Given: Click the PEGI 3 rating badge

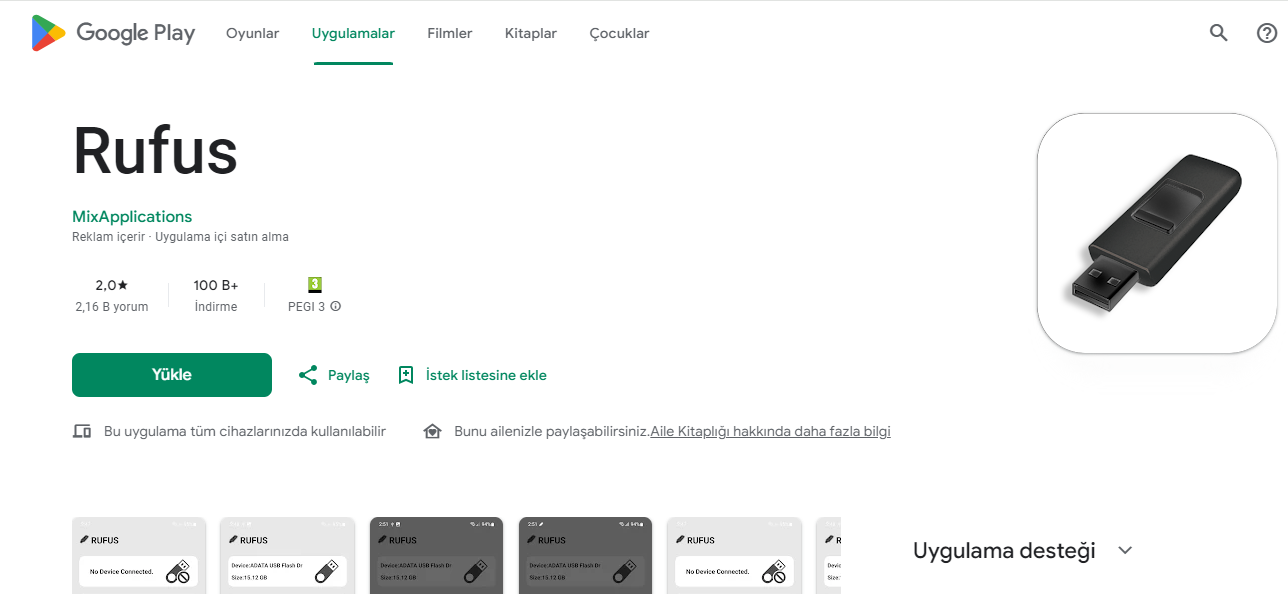Looking at the screenshot, I should (x=315, y=285).
